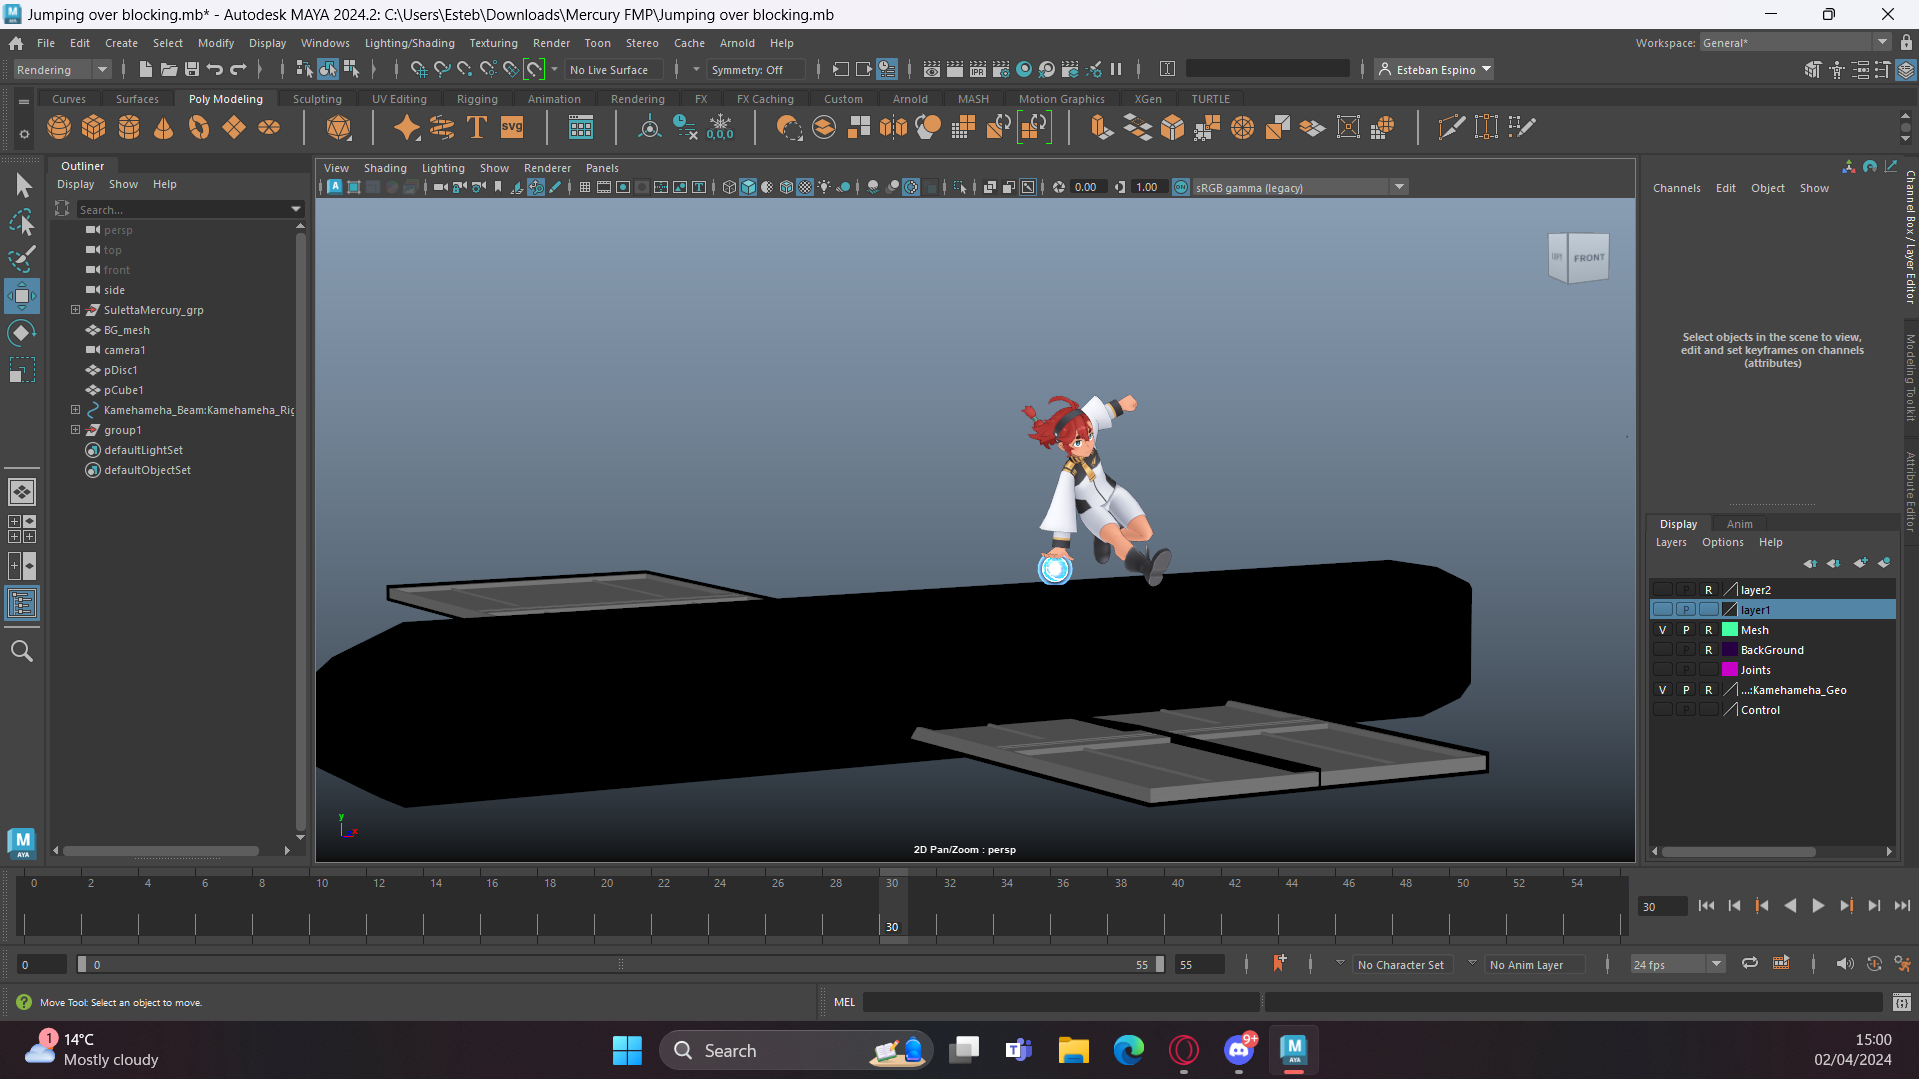The image size is (1919, 1079).
Task: Toggle visibility of Mesh layer
Action: [x=1662, y=630]
